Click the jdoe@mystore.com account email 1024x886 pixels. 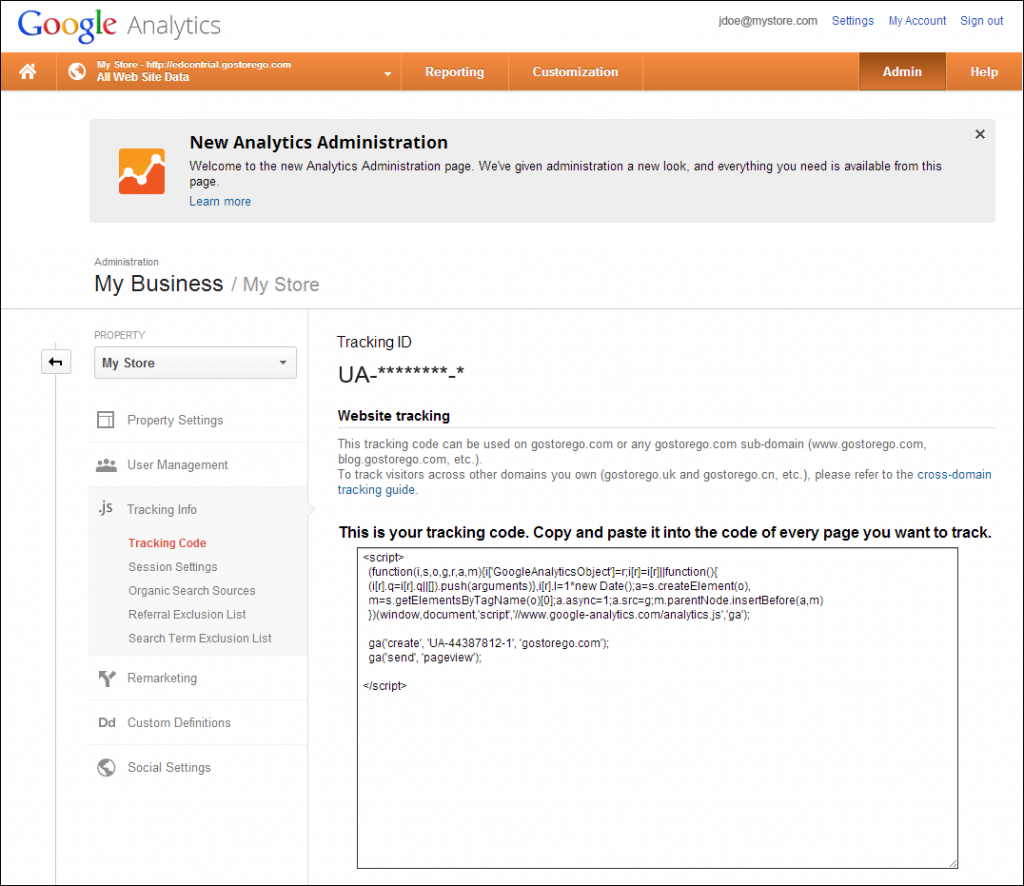[x=767, y=21]
